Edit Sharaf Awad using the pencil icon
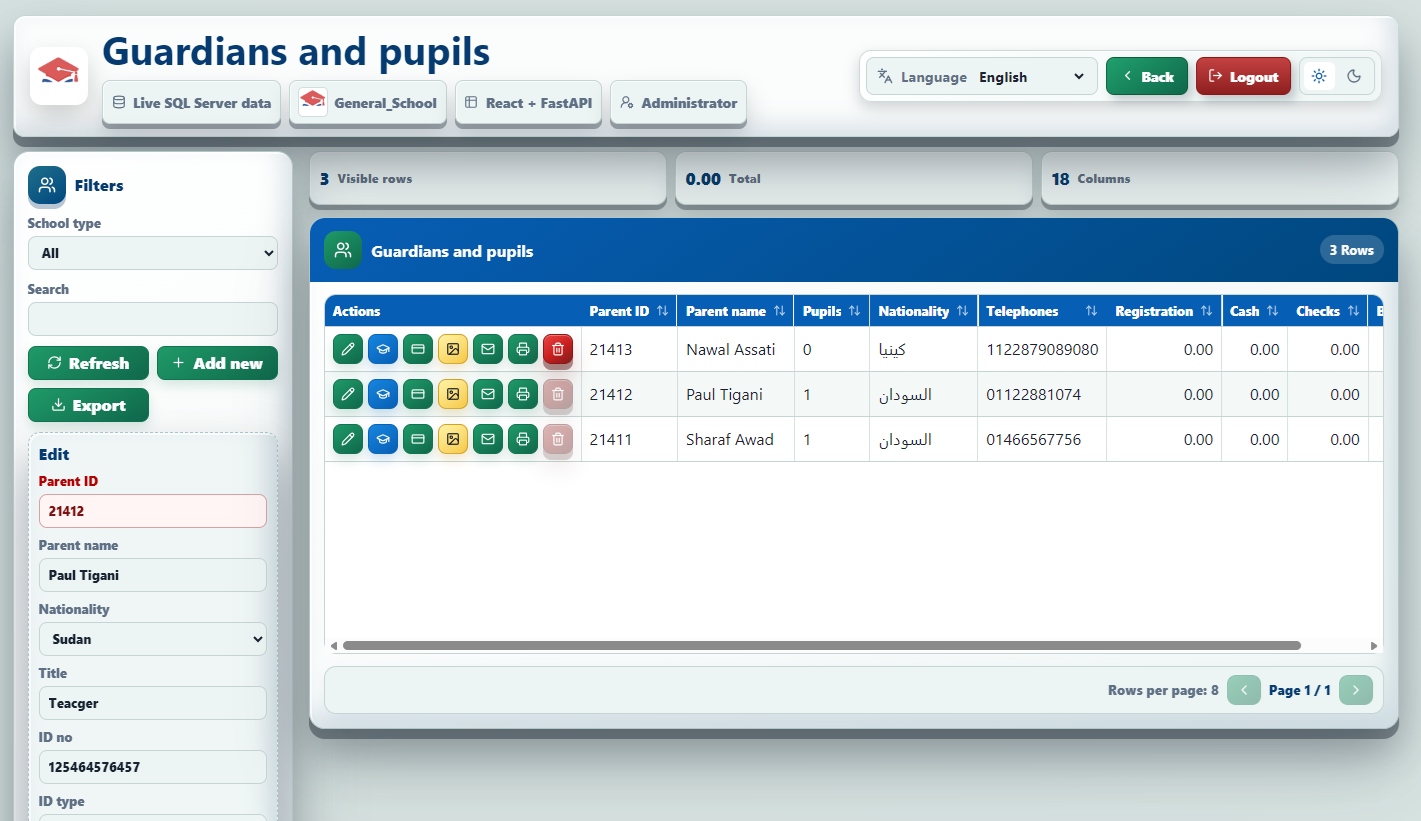Image resolution: width=1421 pixels, height=821 pixels. tap(348, 439)
